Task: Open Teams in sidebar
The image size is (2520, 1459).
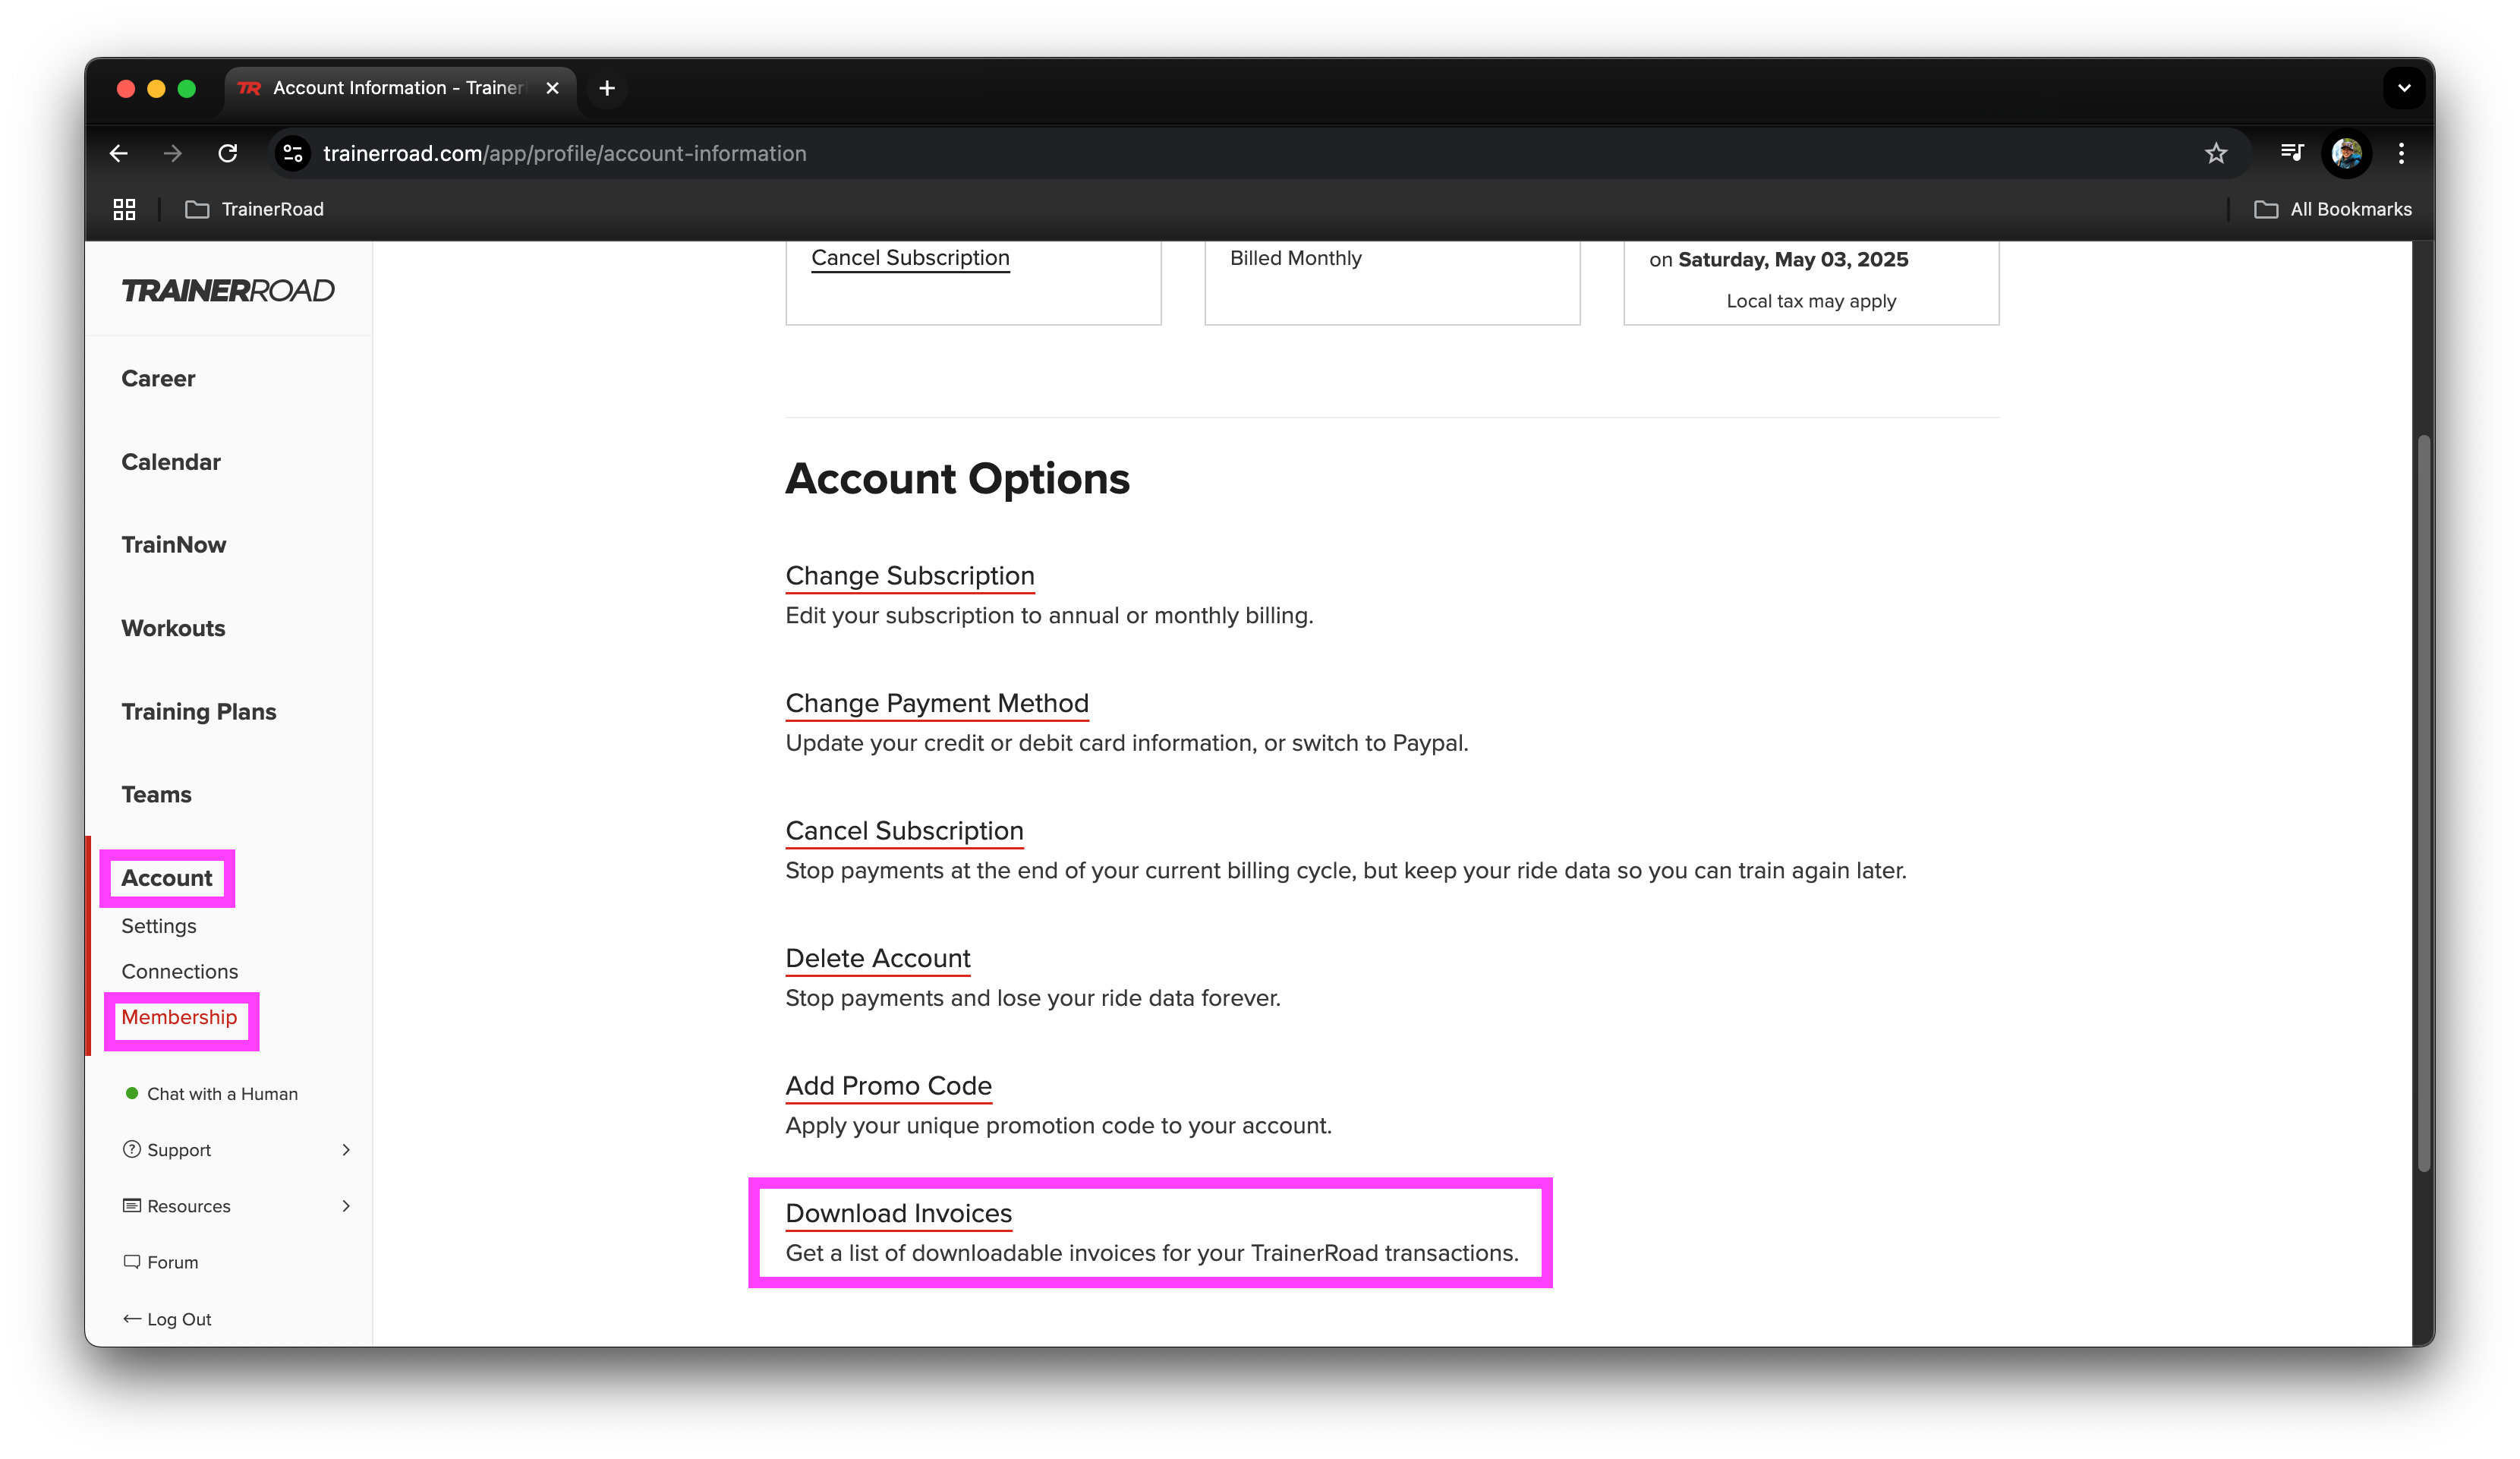Action: [x=156, y=794]
